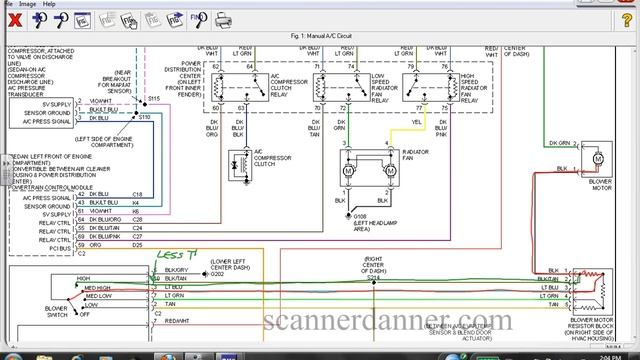Fit the figure to window icon
Image resolution: width=640 pixels, height=360 pixels.
[82, 20]
